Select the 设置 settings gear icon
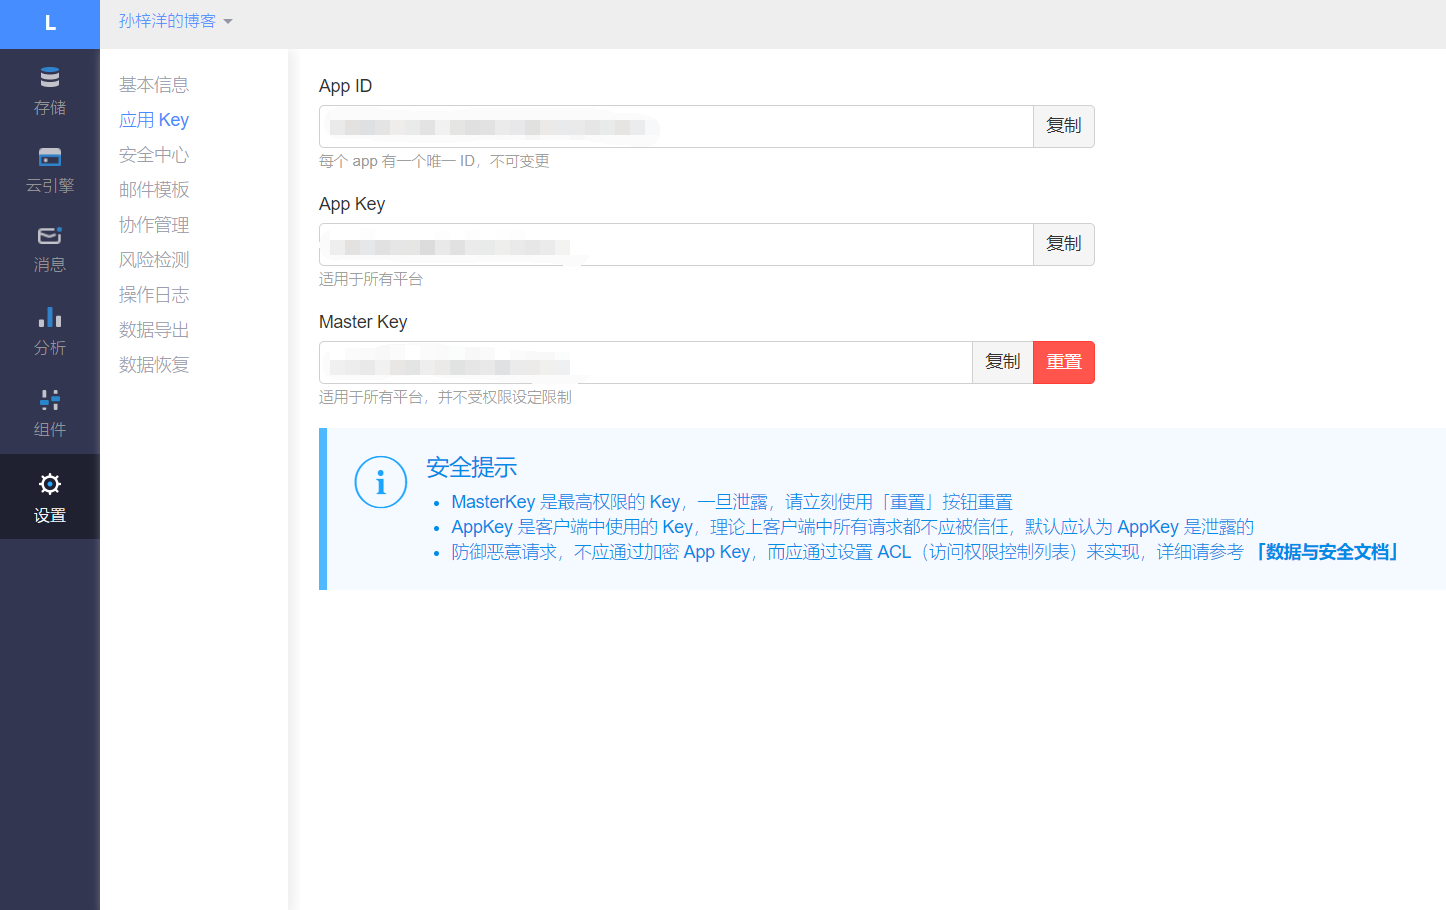The height and width of the screenshot is (910, 1446). click(50, 485)
